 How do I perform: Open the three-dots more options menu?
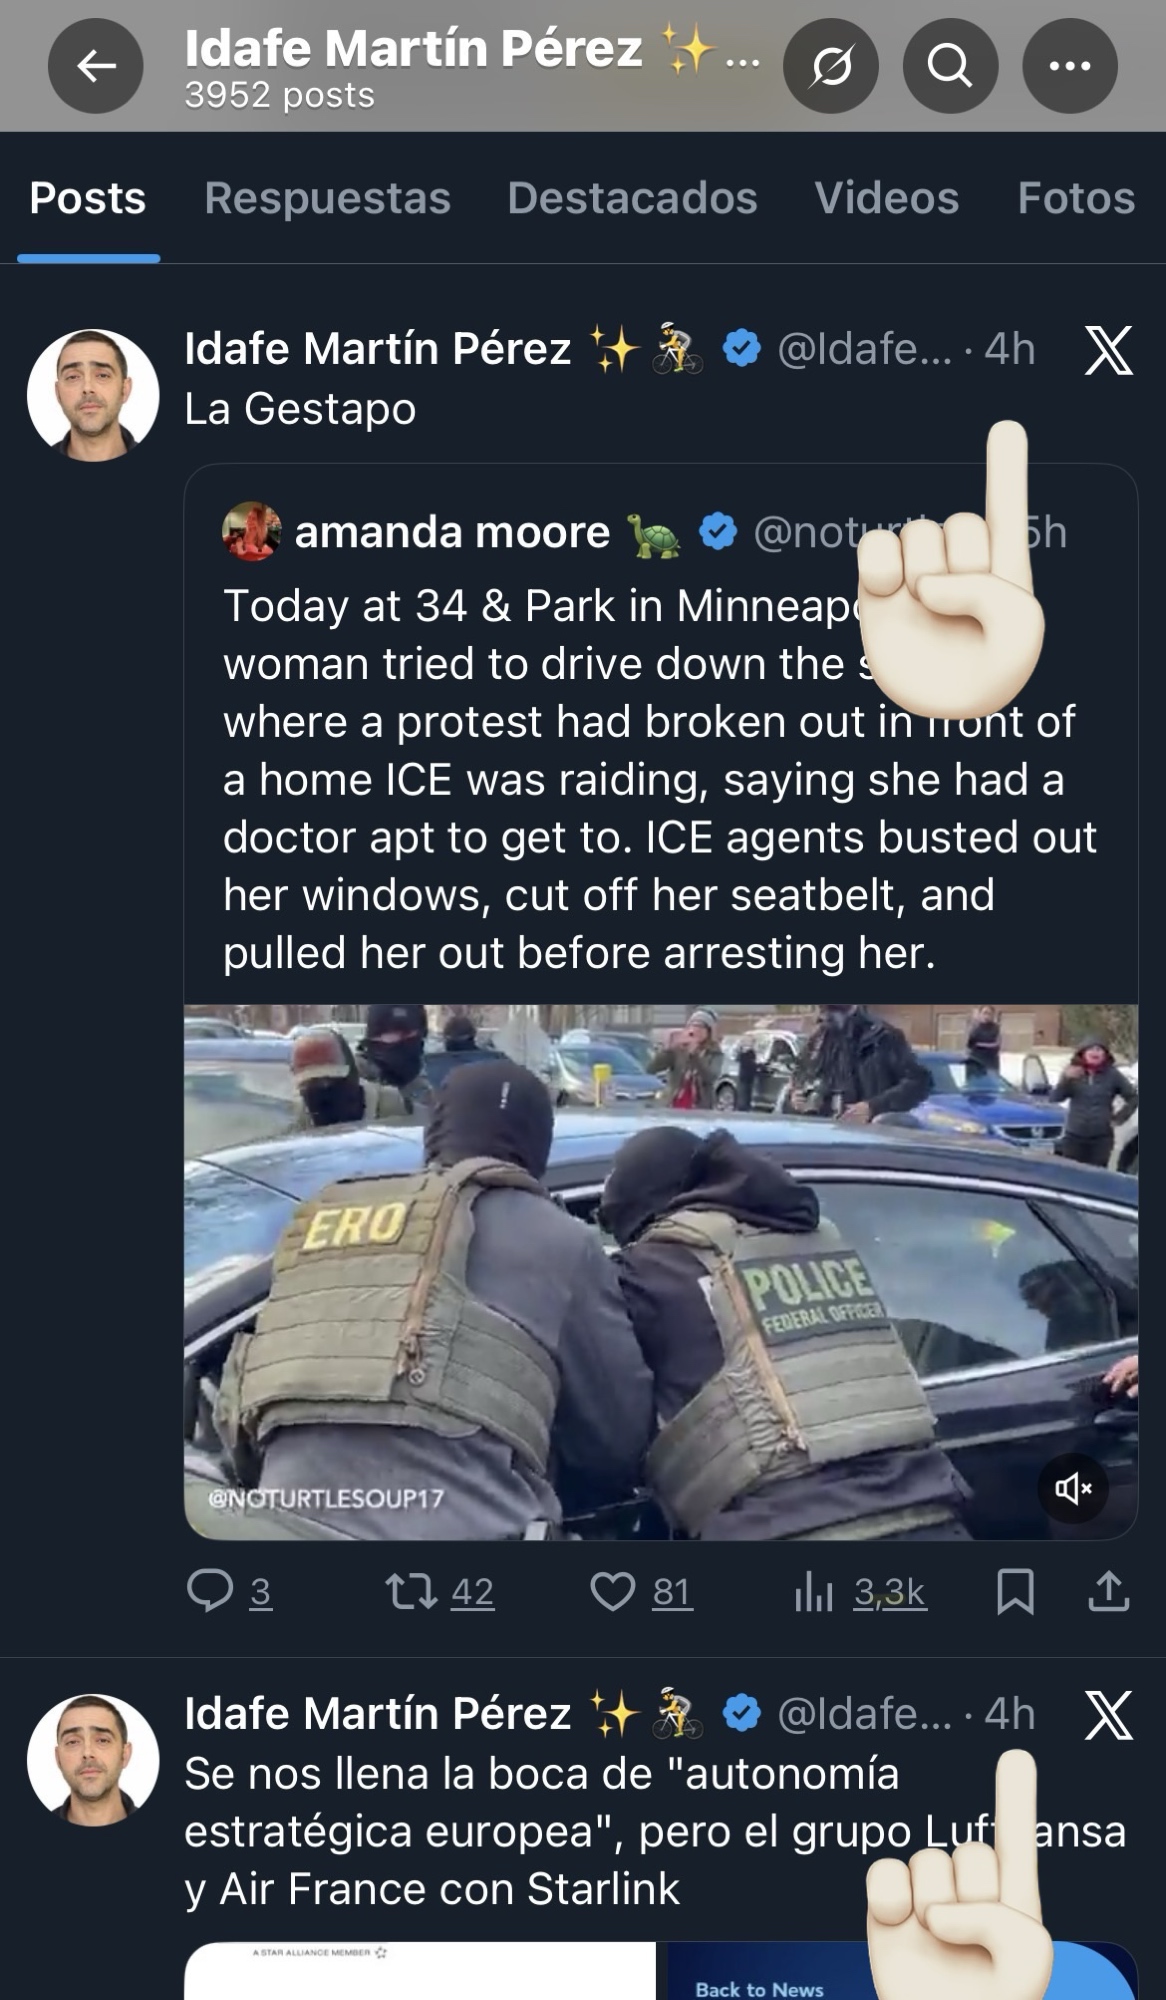tap(1070, 66)
